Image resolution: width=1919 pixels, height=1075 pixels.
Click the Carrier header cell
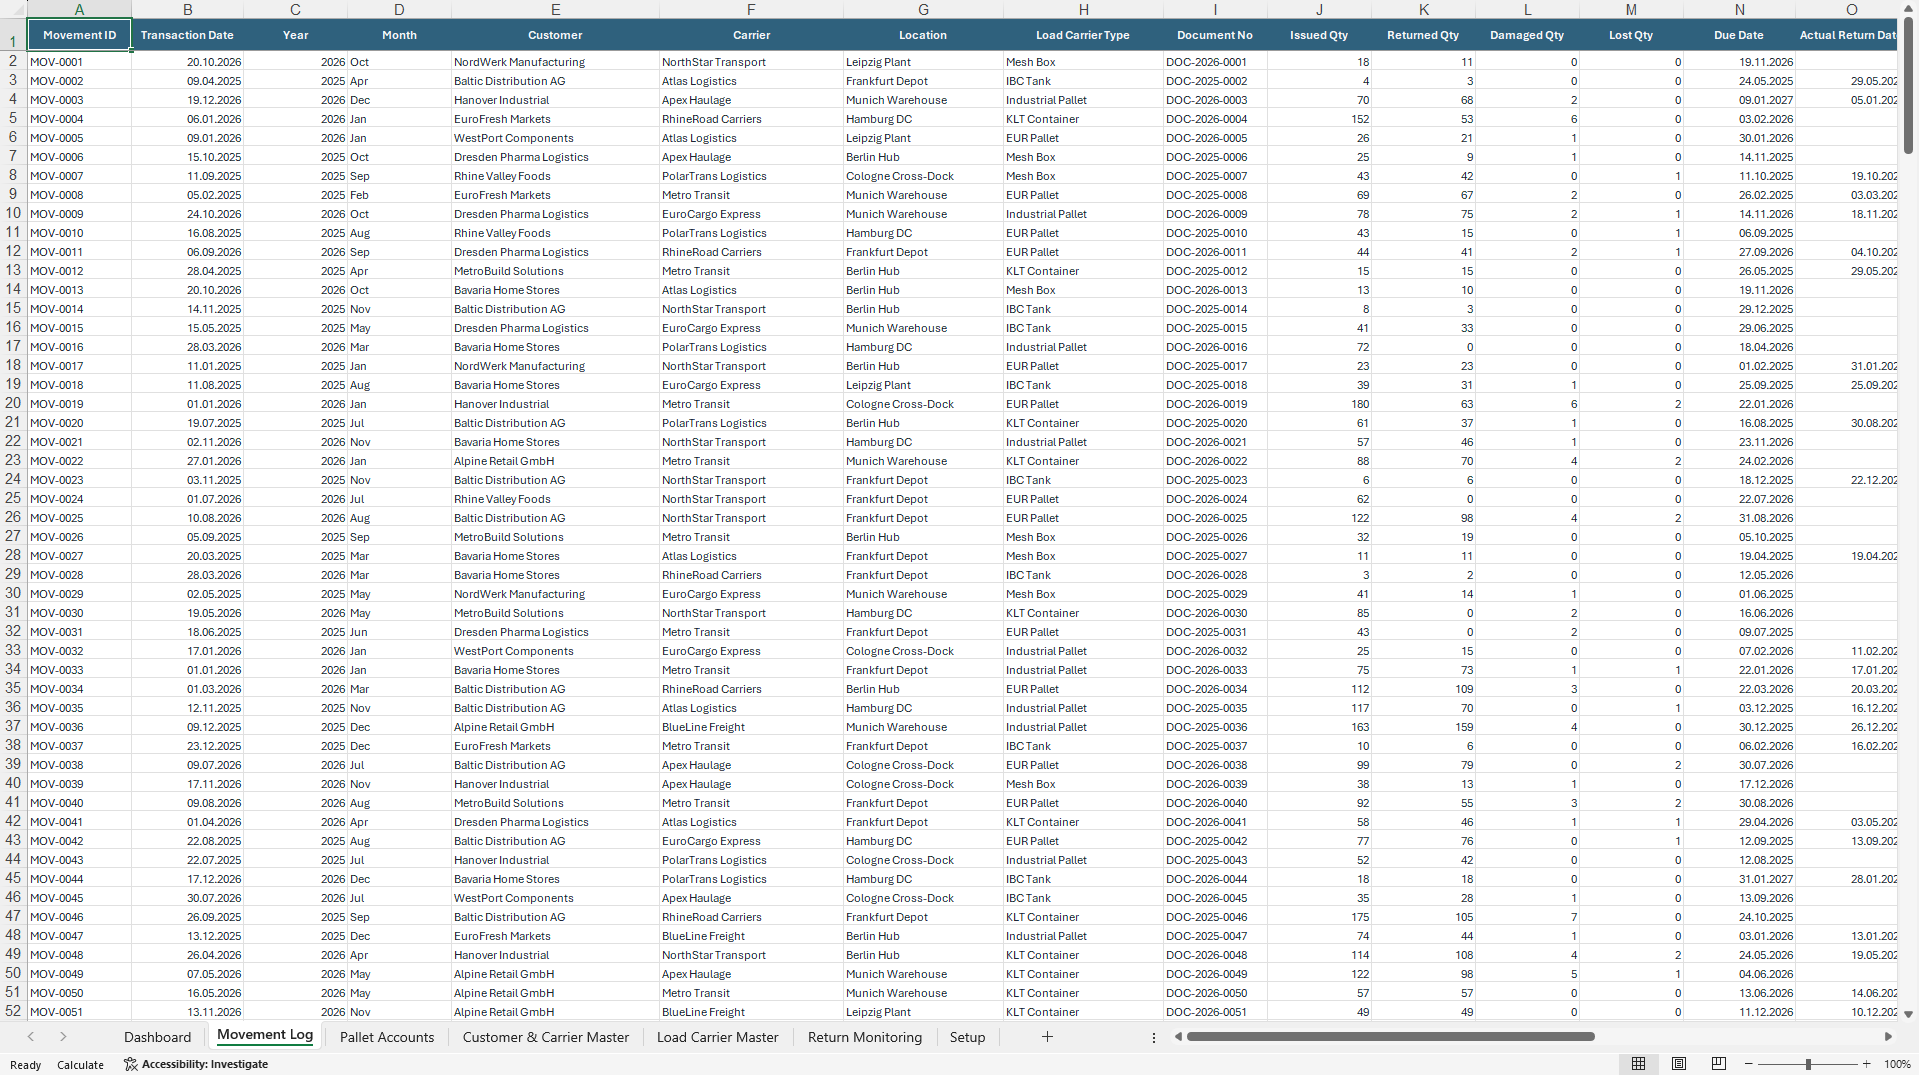coord(751,35)
